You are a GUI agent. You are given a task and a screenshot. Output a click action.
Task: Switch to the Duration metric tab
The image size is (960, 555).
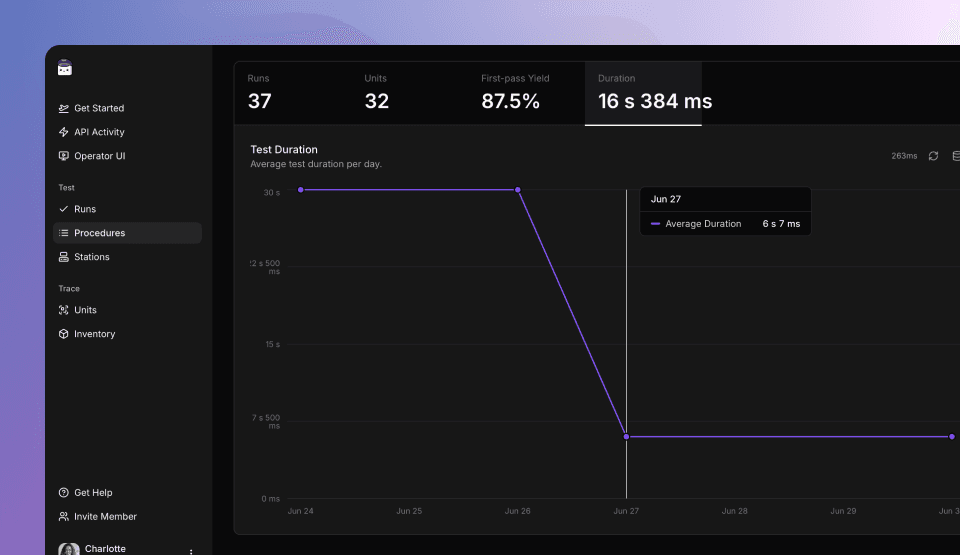pos(643,93)
